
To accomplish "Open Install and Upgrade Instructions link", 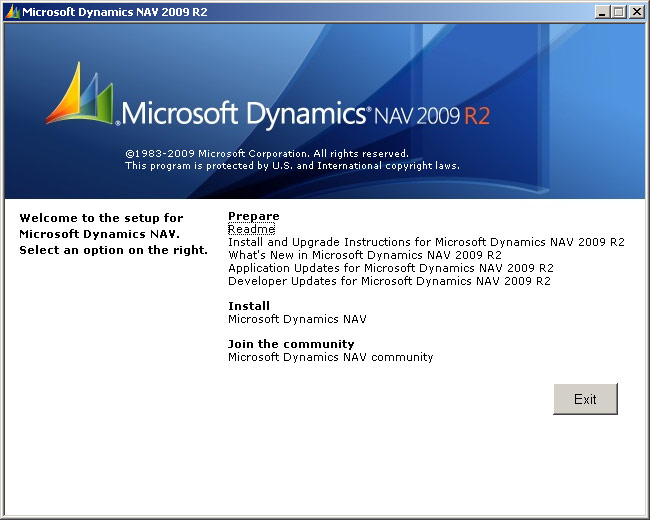I will click(426, 242).
